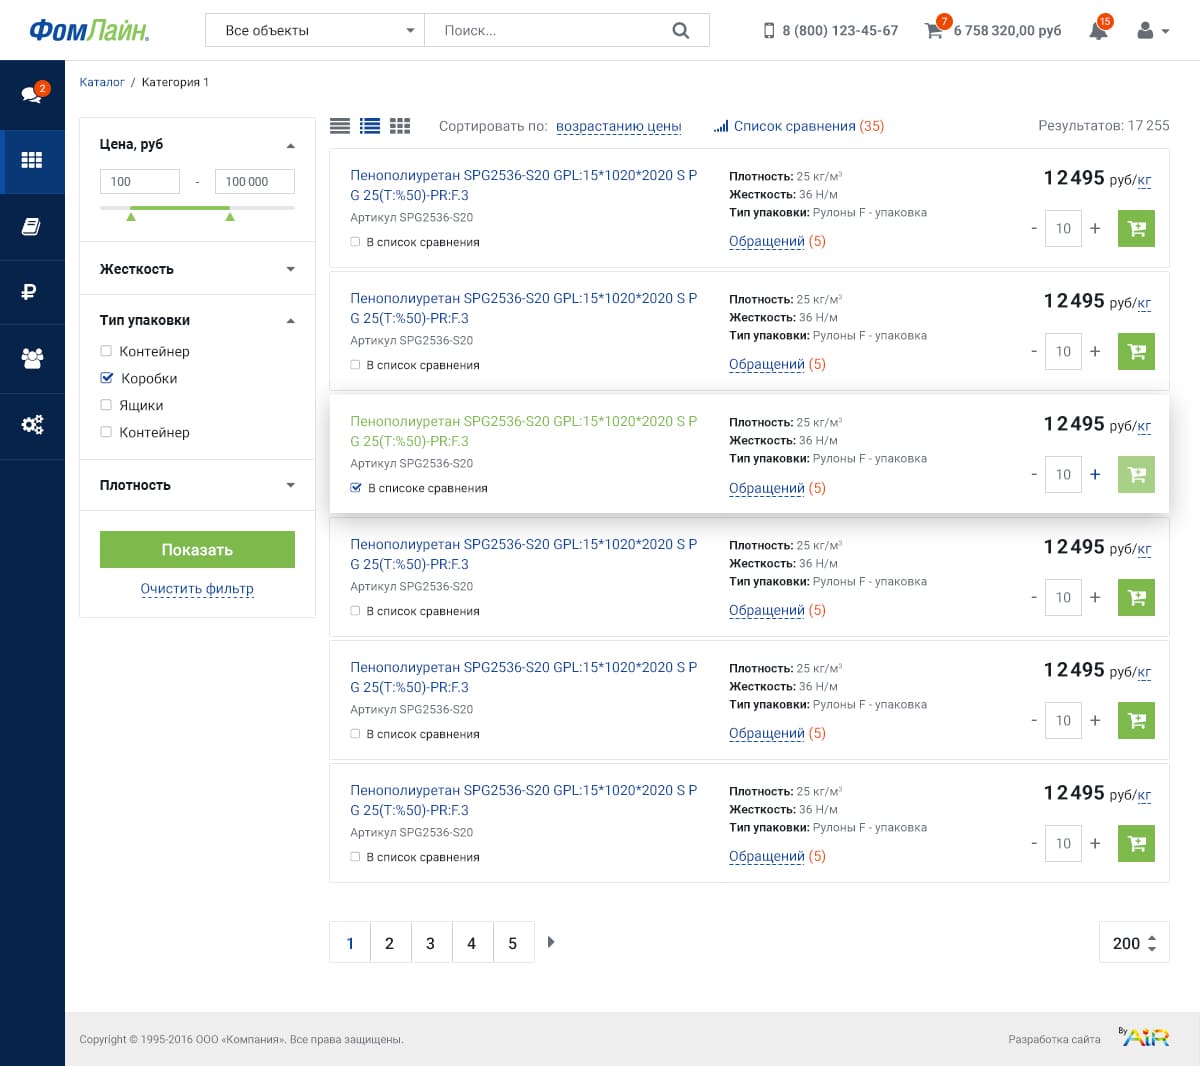Switch to grid tile view icon
This screenshot has width=1200, height=1066.
pyautogui.click(x=400, y=126)
